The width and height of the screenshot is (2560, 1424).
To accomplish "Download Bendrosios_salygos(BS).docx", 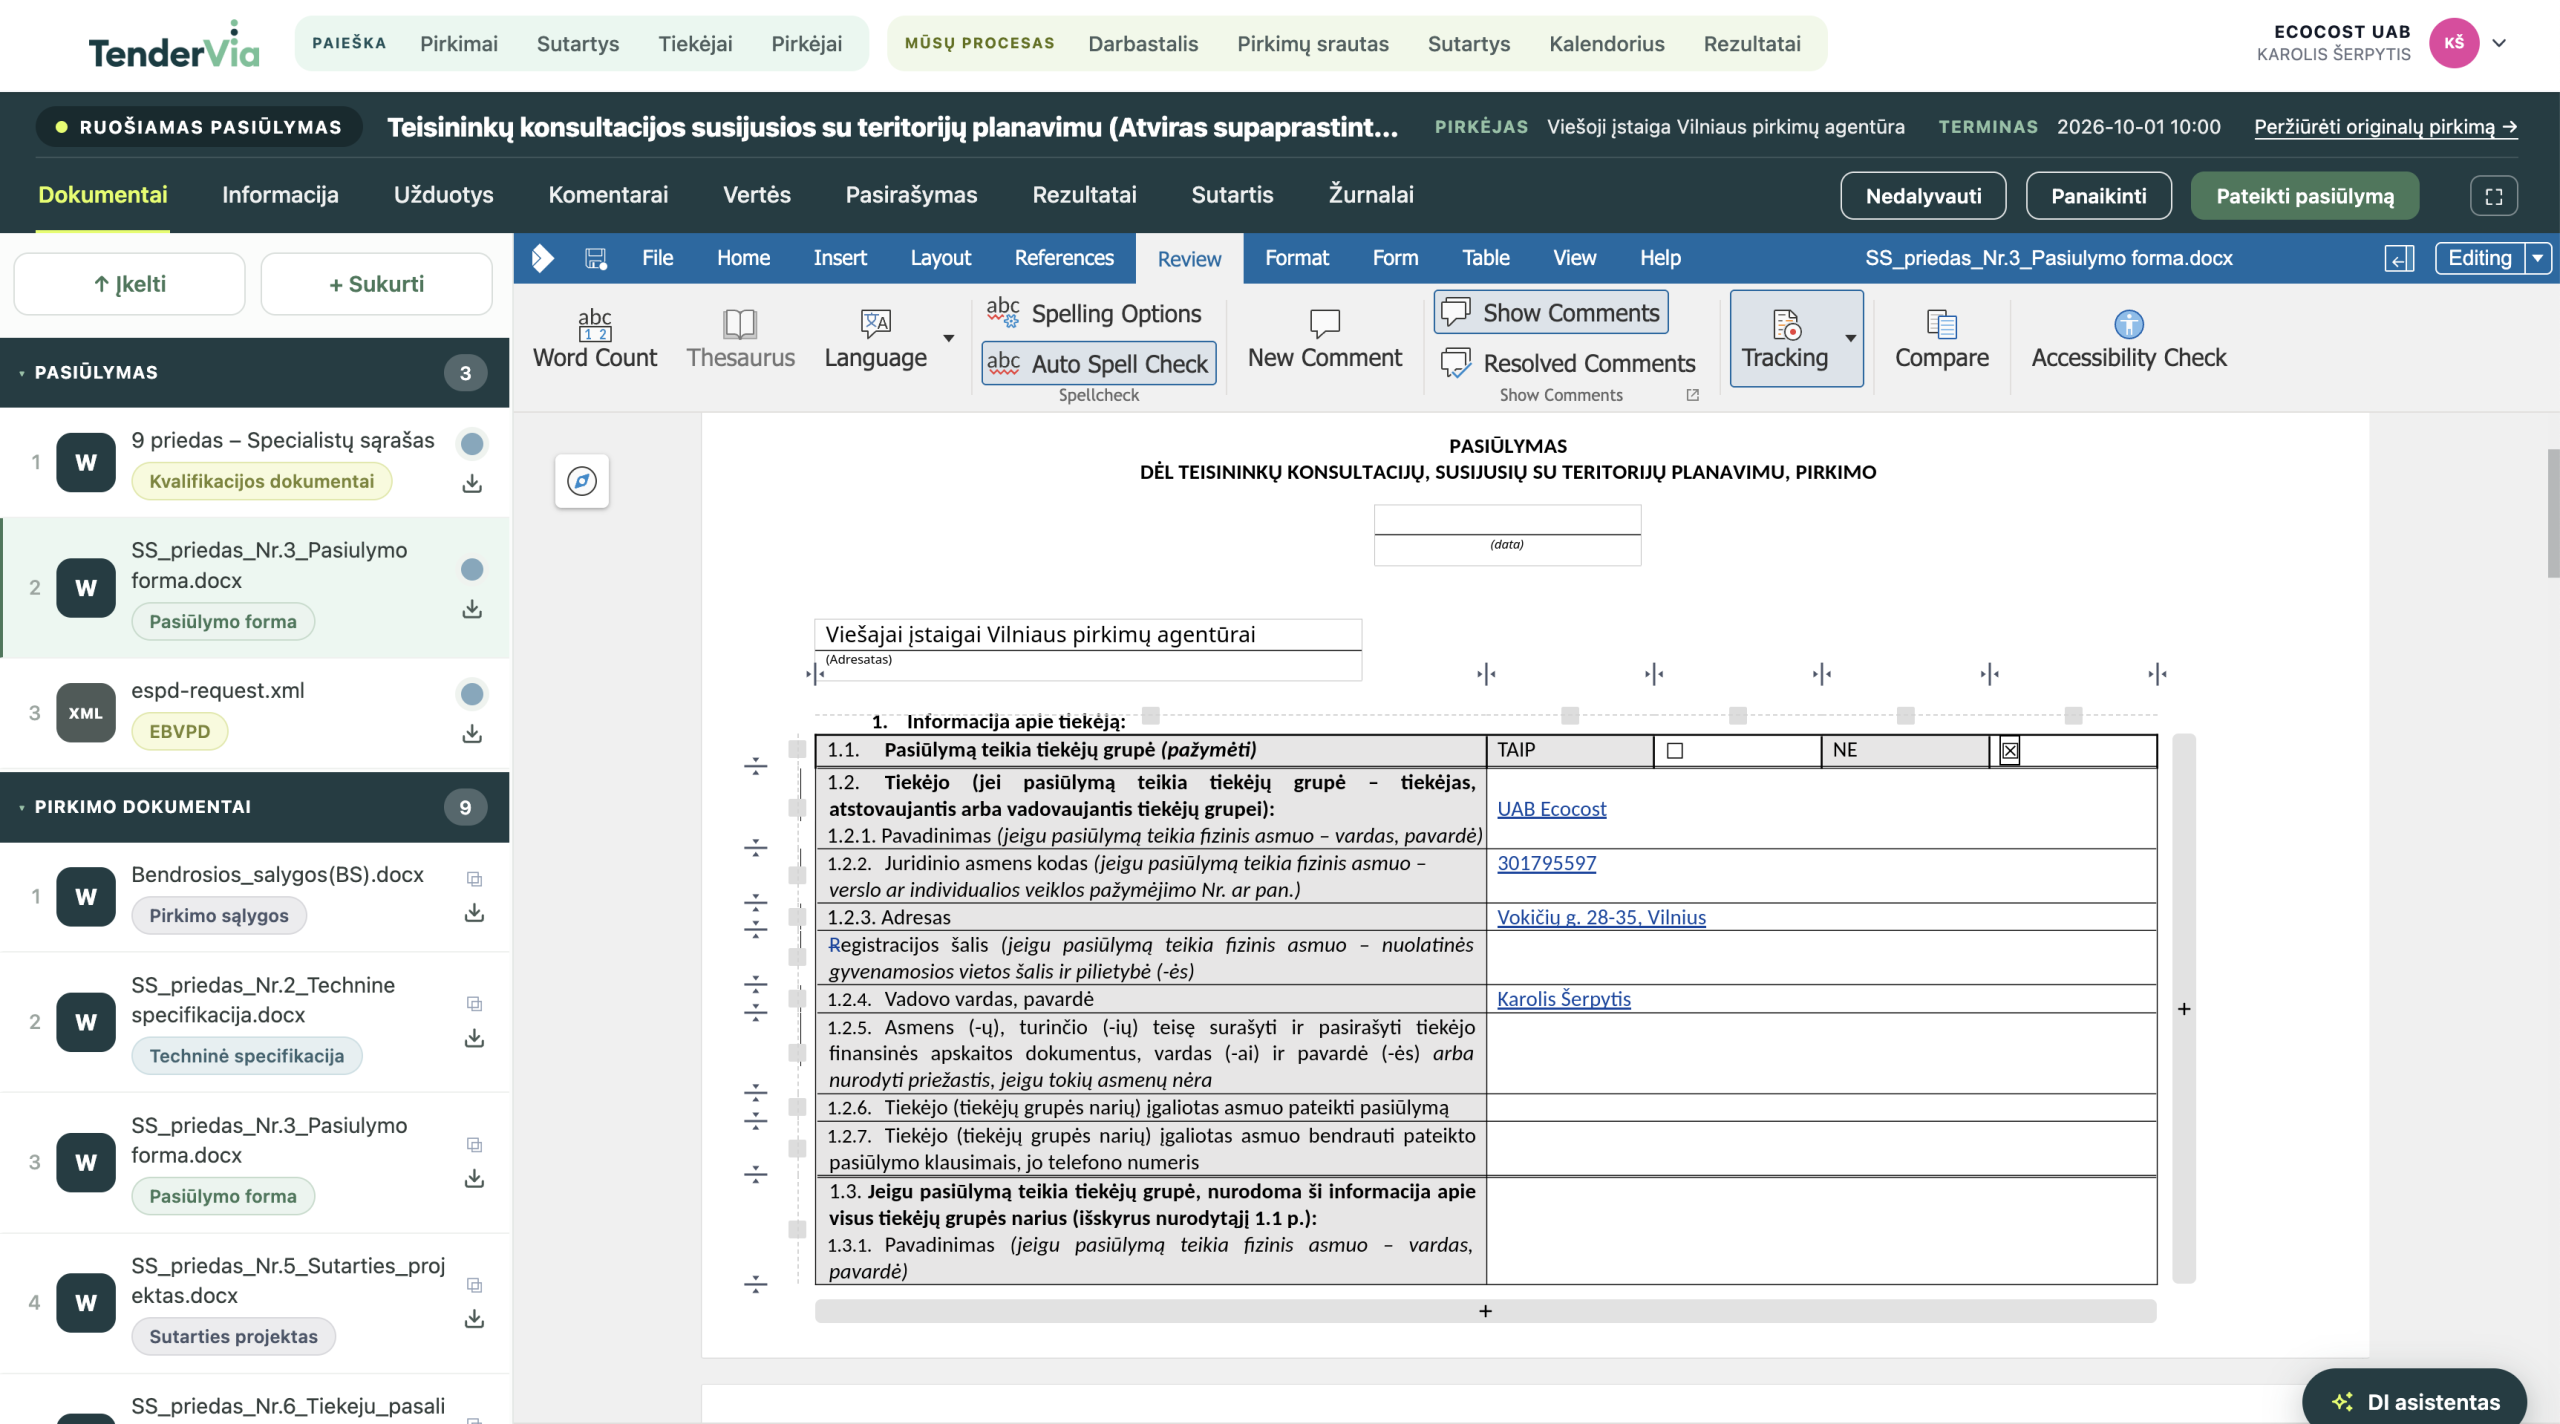I will click(x=474, y=913).
